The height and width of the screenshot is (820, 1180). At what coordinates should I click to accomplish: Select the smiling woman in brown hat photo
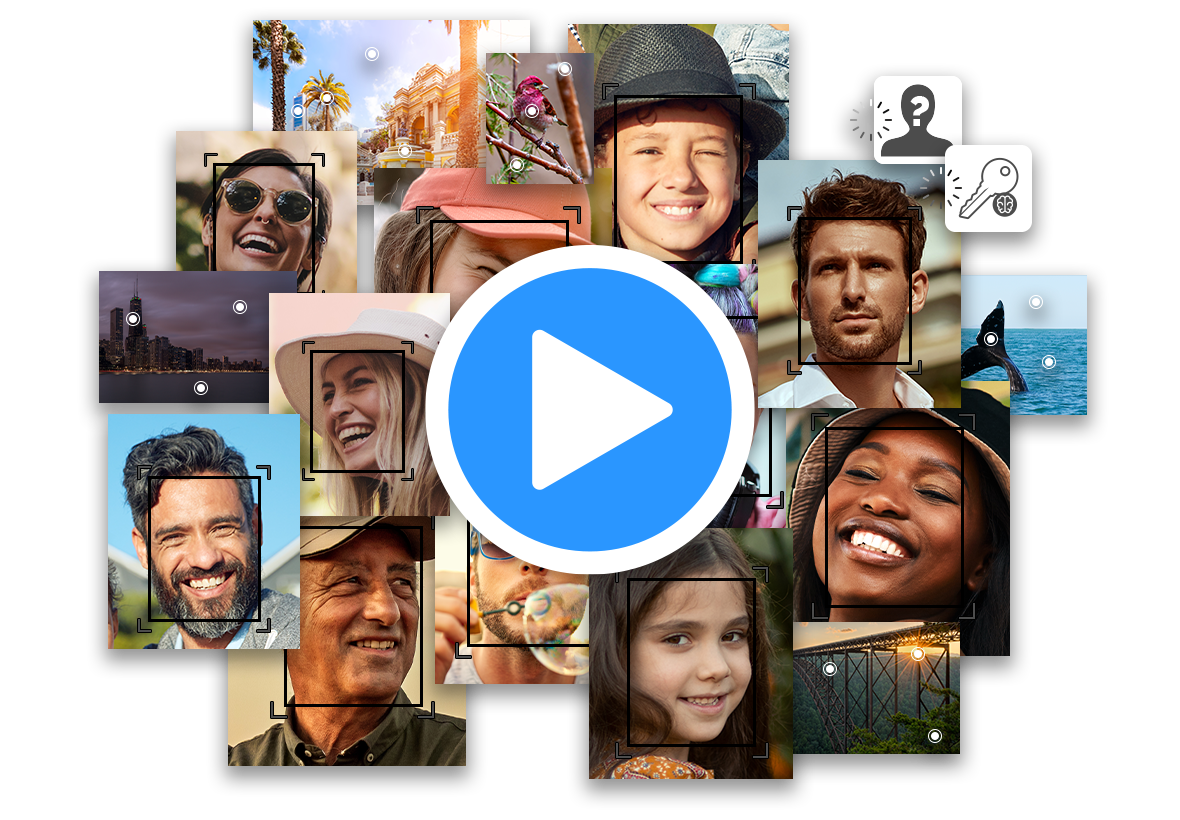coord(899,519)
